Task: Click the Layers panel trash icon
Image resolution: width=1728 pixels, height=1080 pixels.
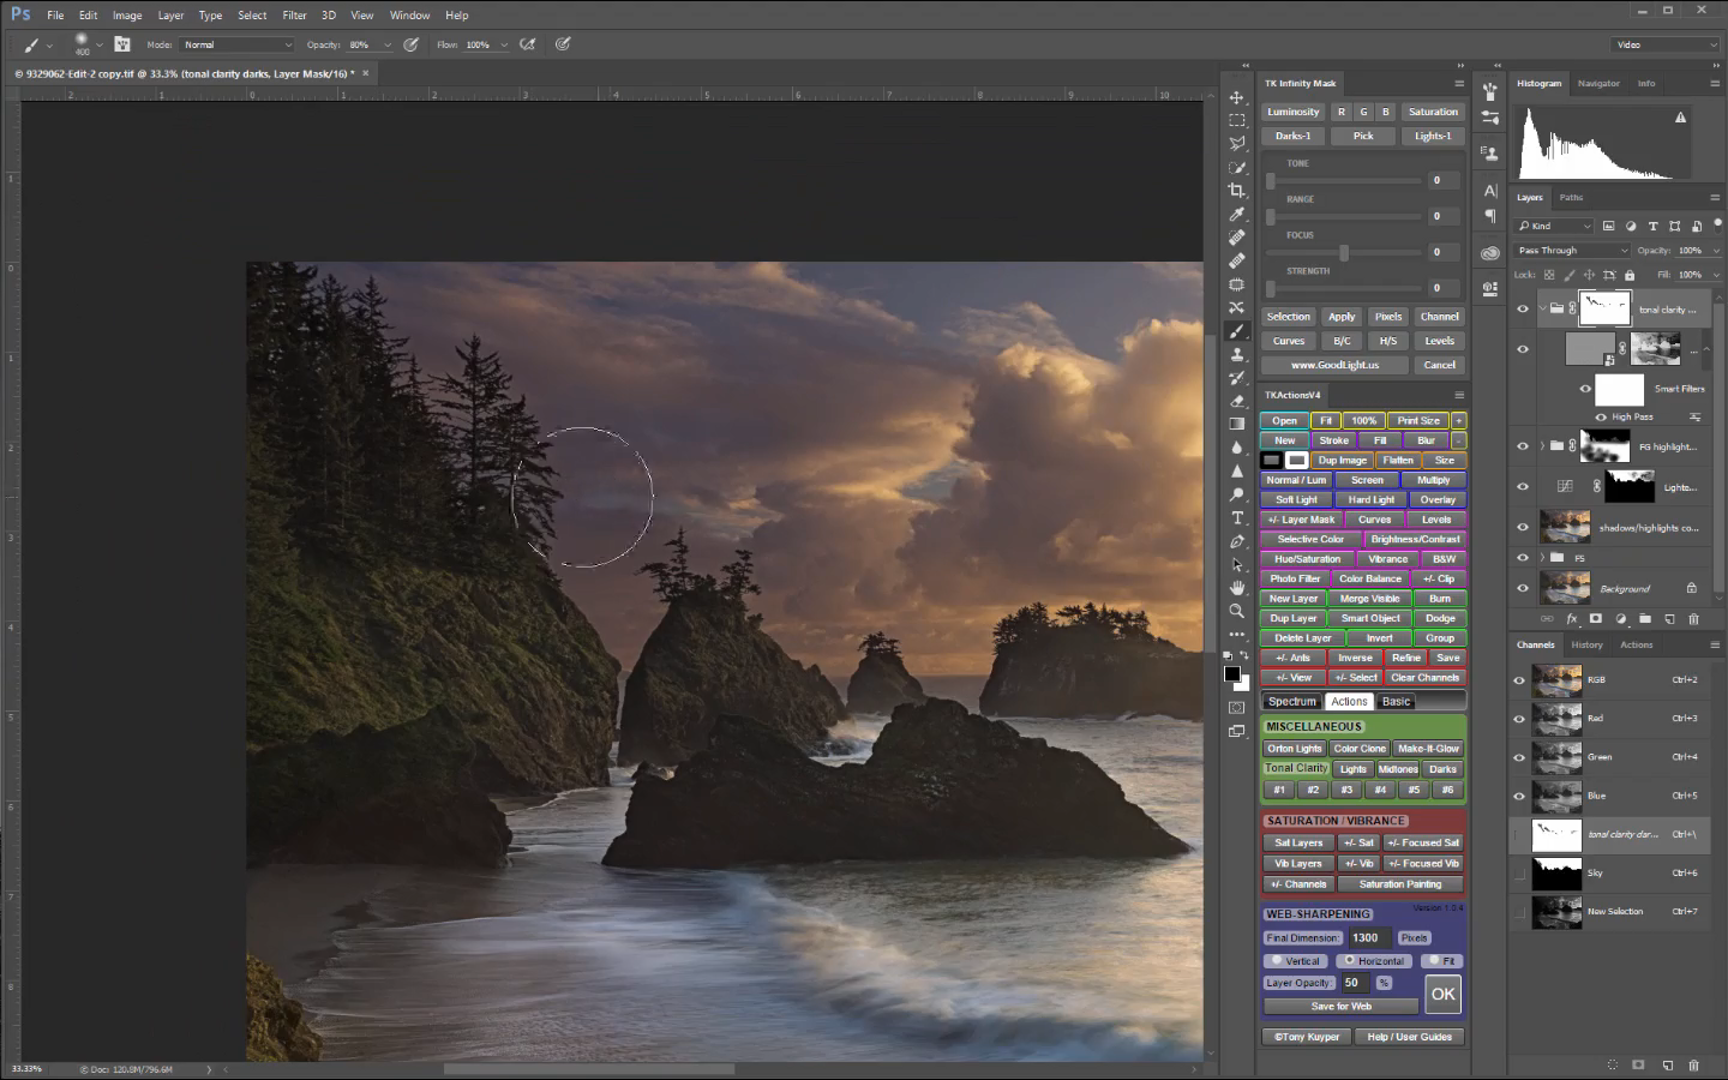Action: [1694, 619]
